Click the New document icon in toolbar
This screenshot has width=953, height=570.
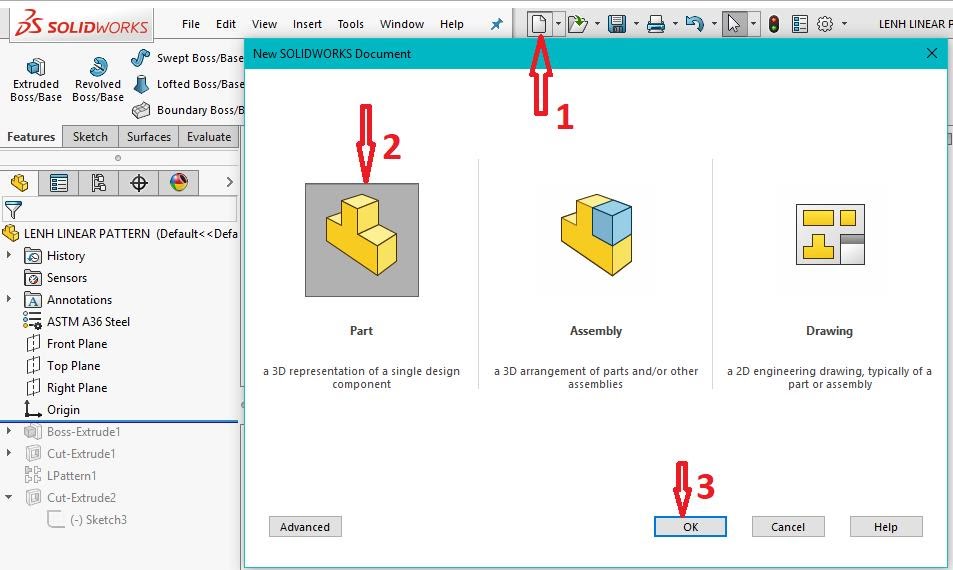pyautogui.click(x=539, y=24)
